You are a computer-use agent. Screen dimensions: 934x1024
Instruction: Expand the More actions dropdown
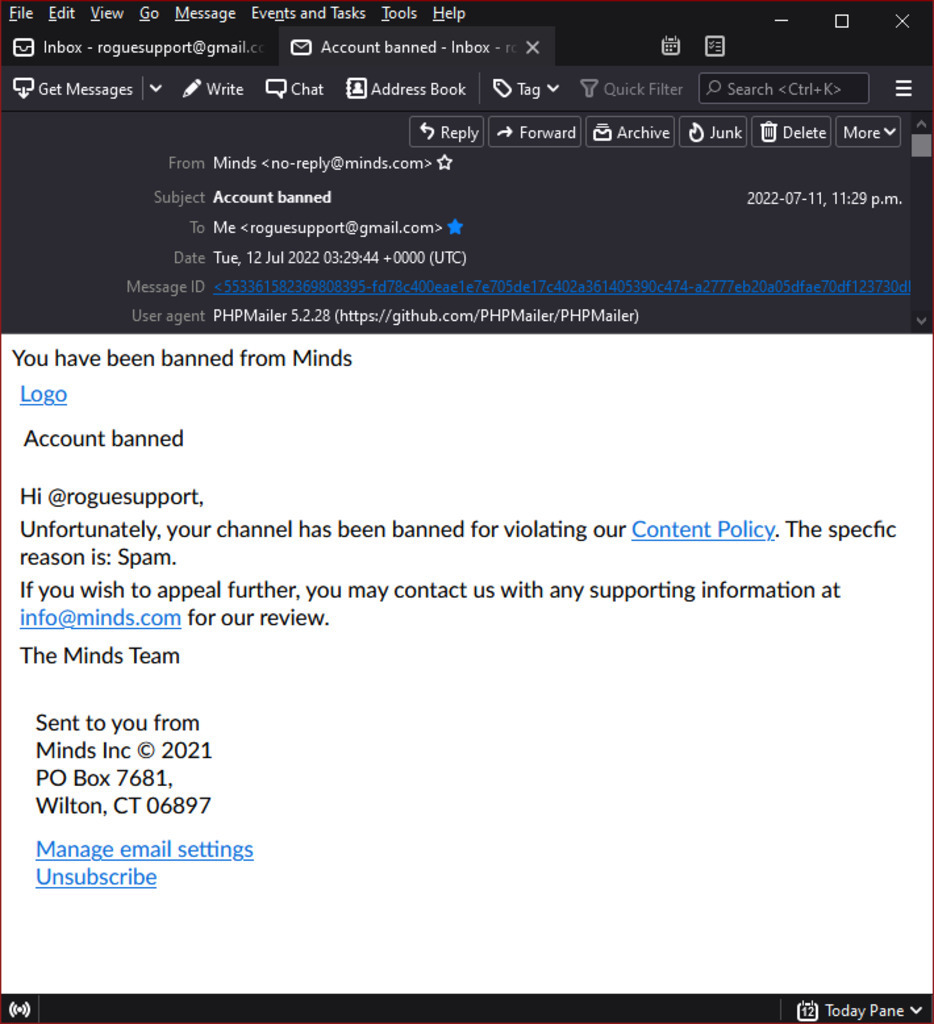869,132
